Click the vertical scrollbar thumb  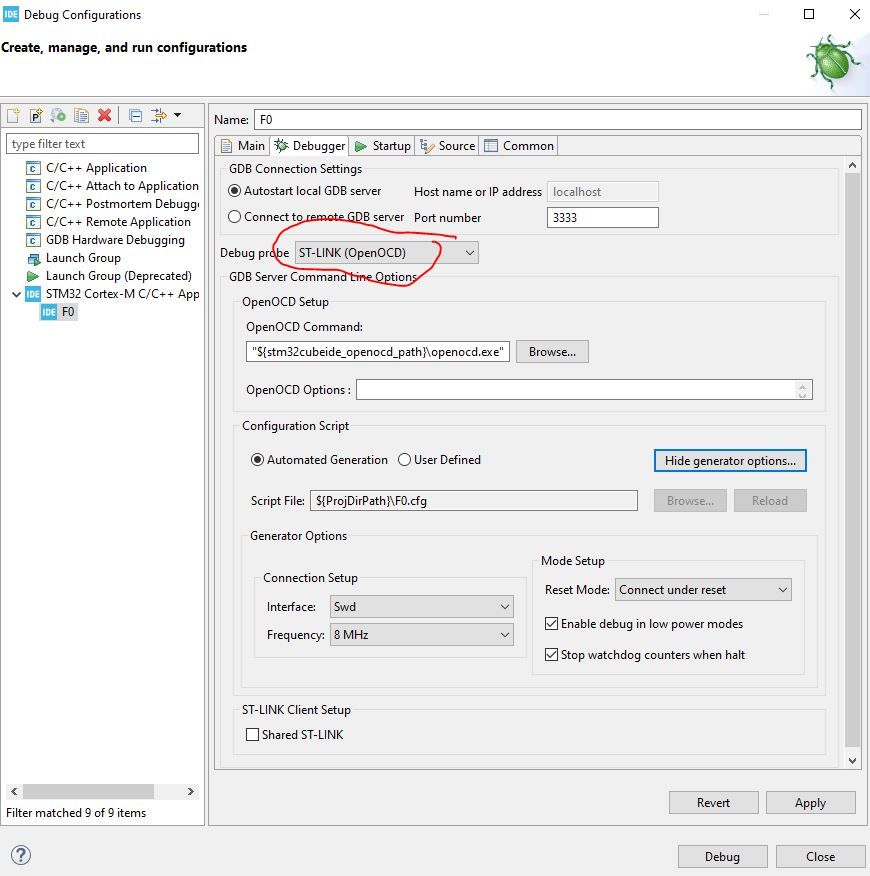852,460
